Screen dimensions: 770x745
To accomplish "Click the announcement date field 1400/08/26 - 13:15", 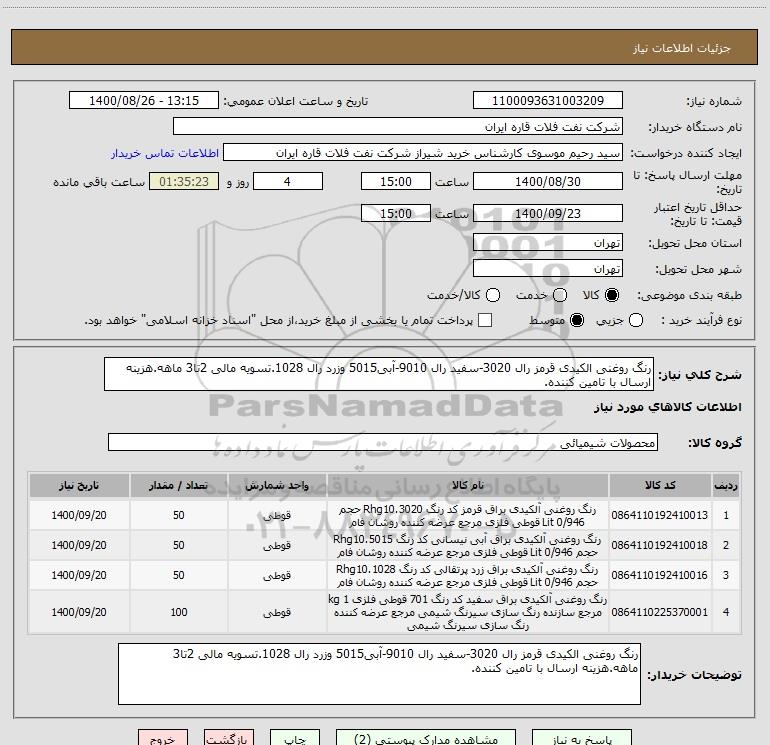I will click(144, 100).
